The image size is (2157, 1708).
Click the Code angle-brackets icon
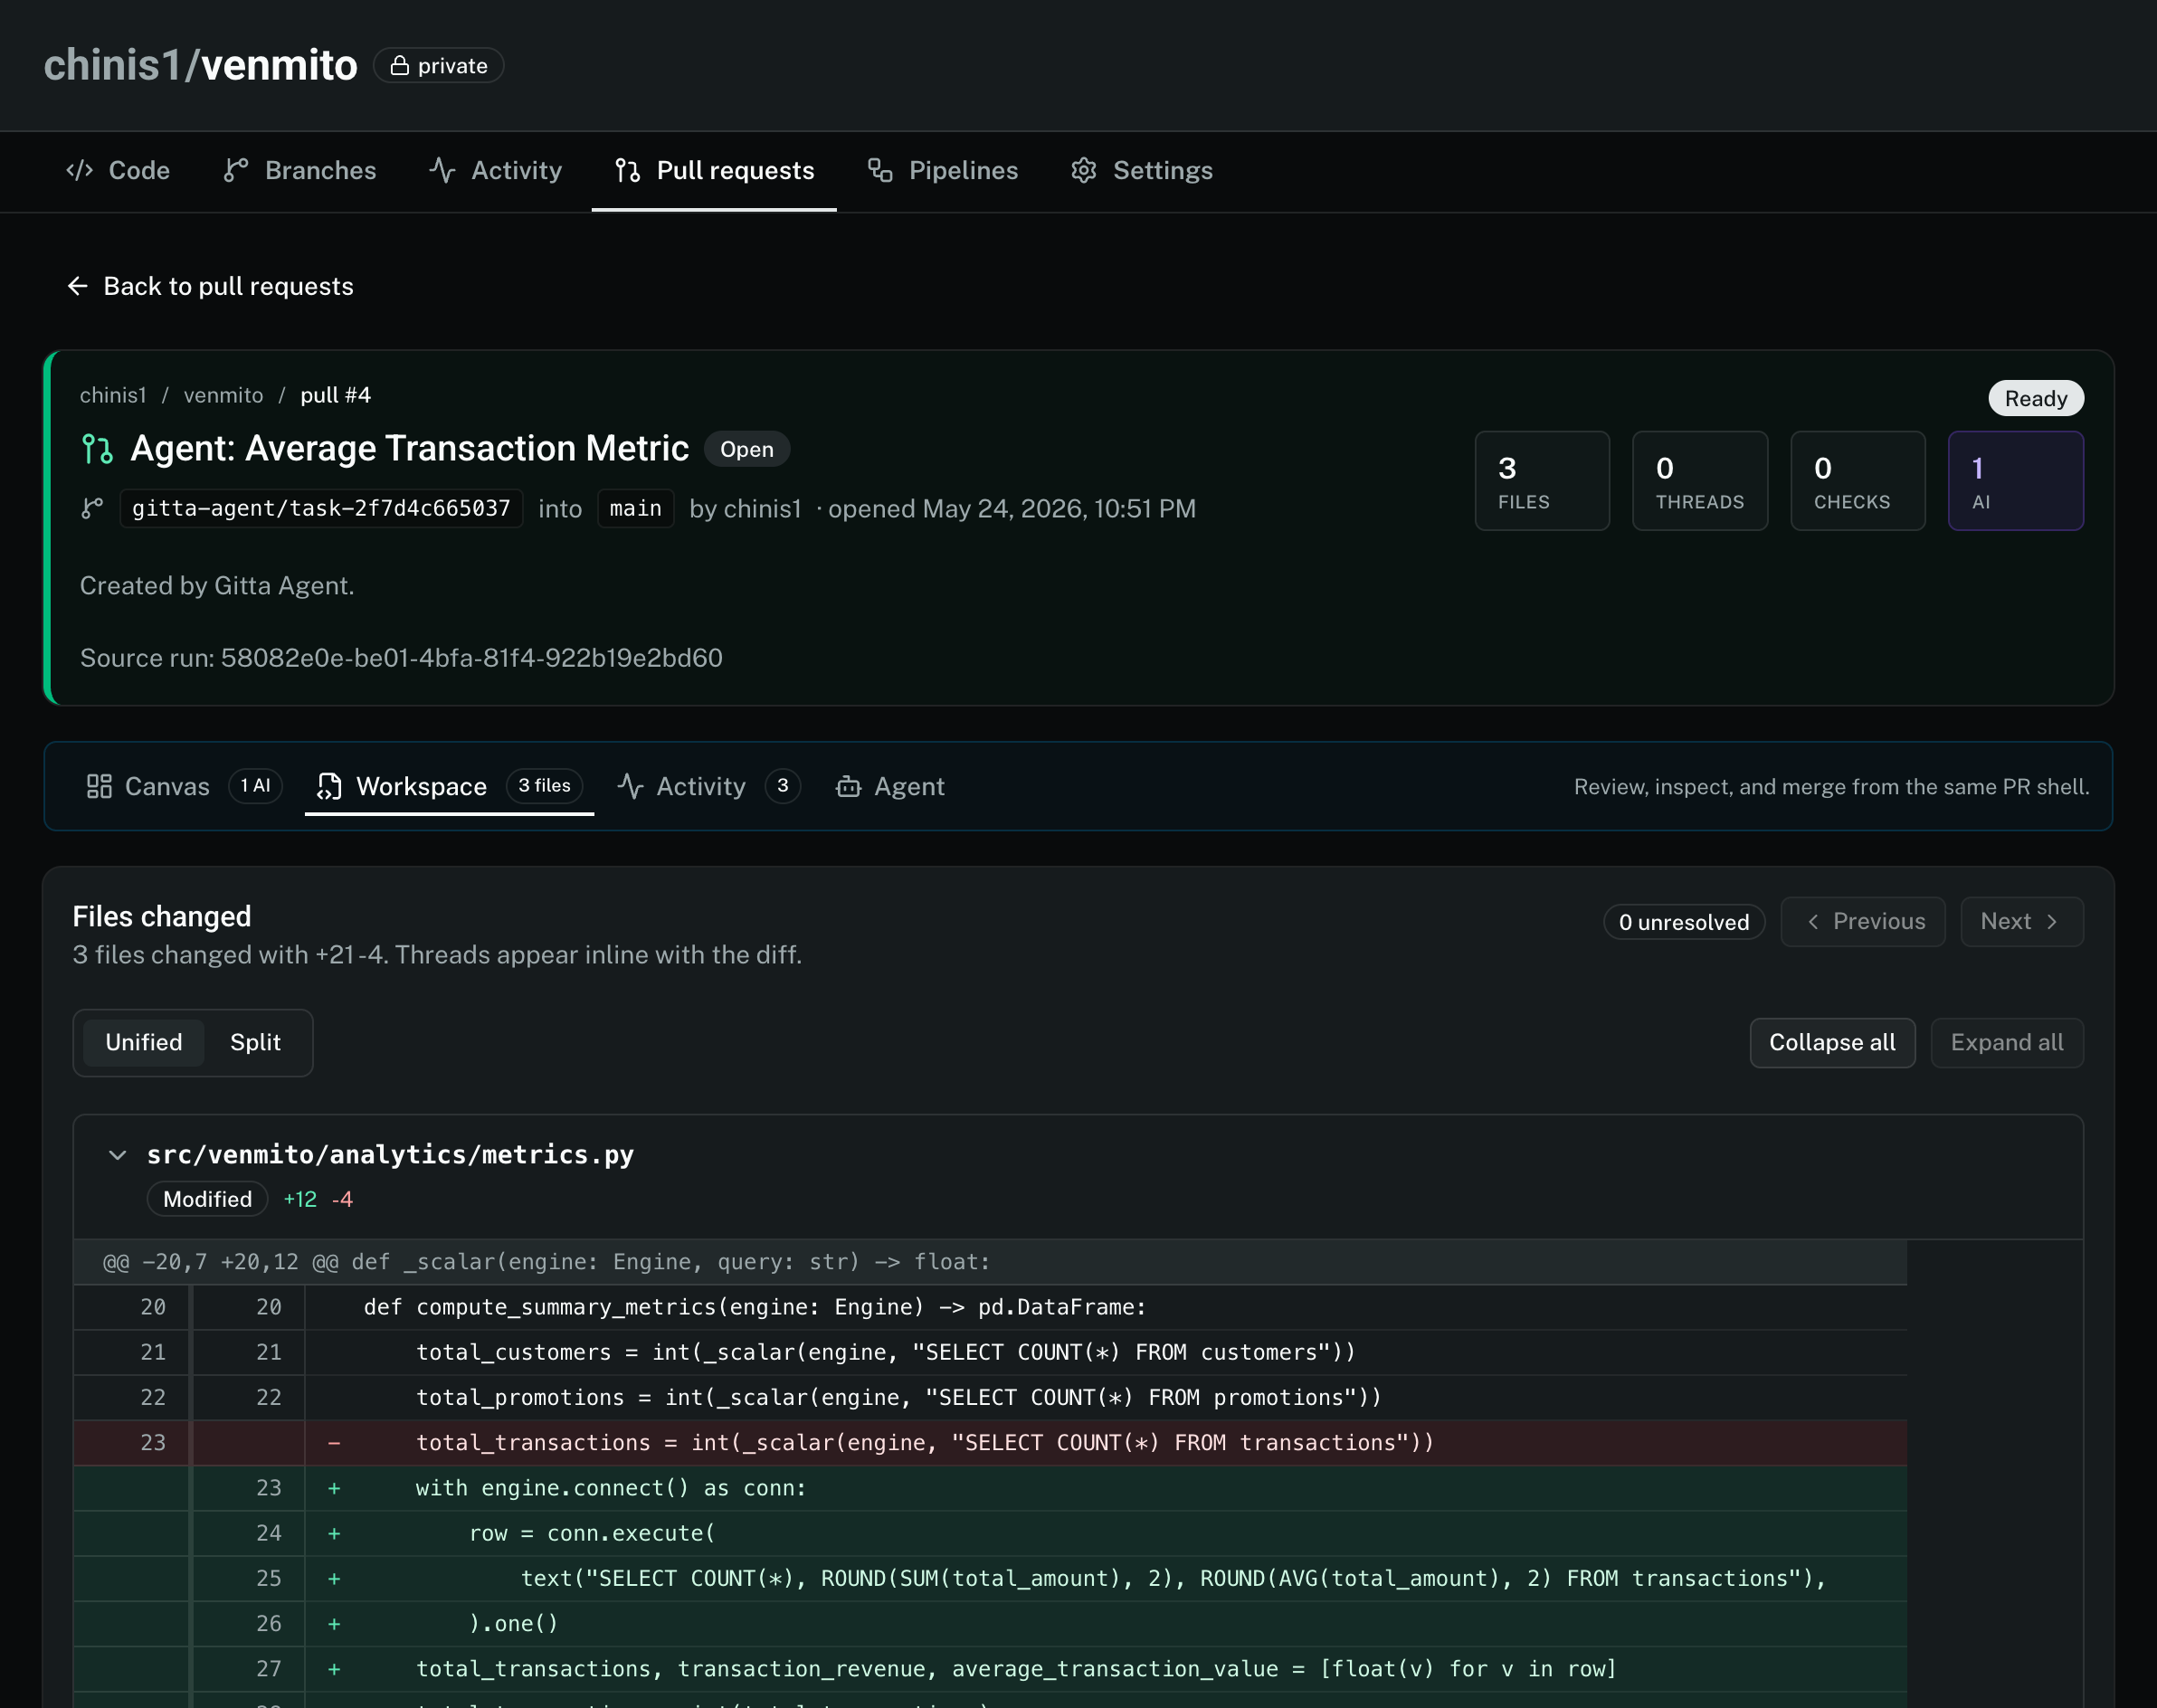pos(79,170)
